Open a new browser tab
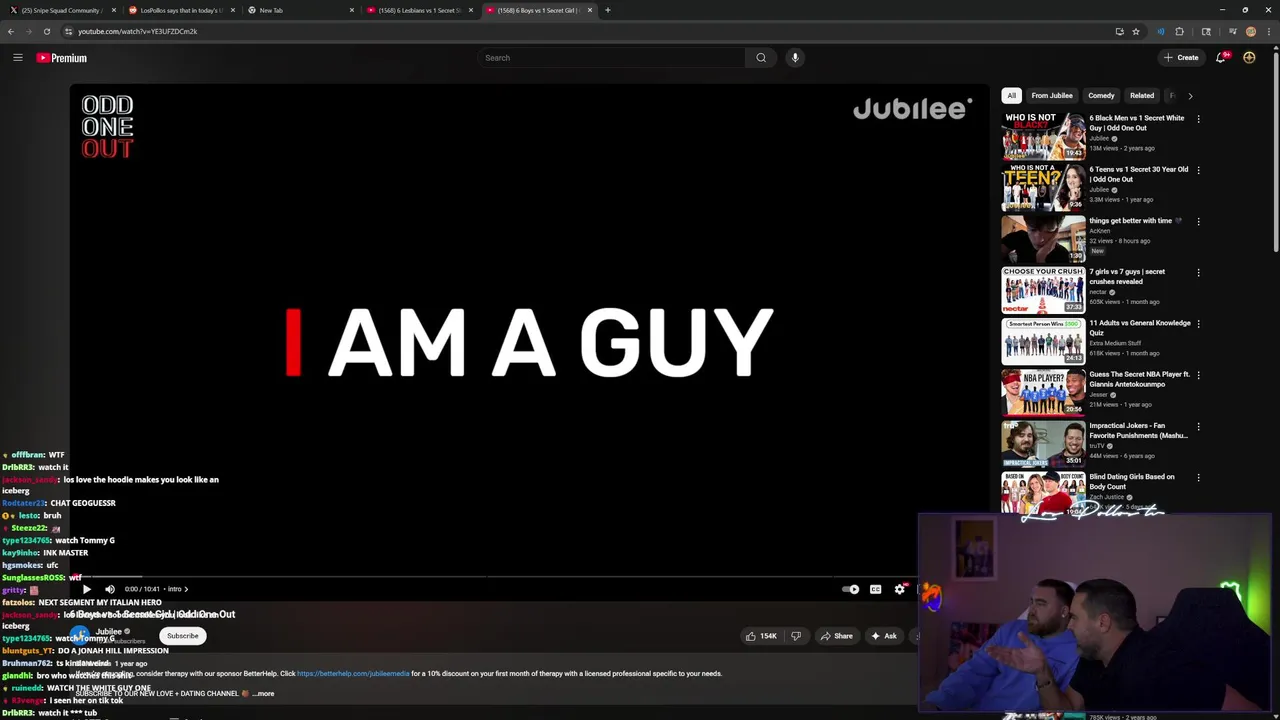The image size is (1280, 720). 607,10
